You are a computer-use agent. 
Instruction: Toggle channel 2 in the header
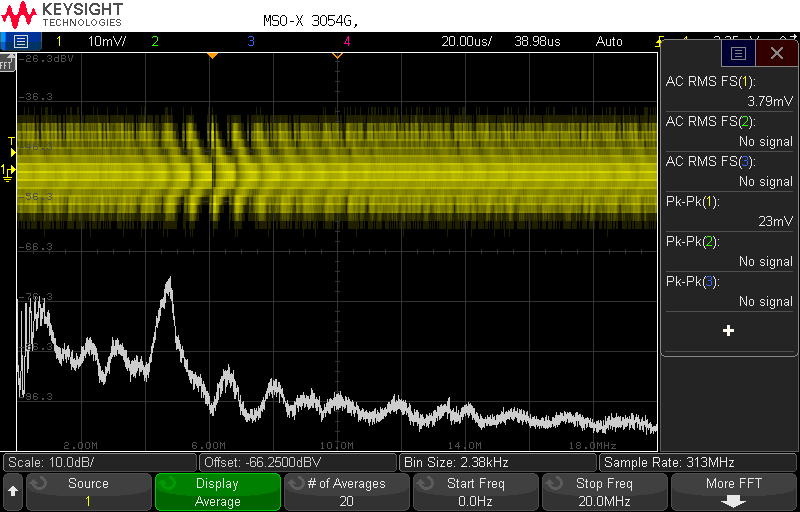coord(155,41)
